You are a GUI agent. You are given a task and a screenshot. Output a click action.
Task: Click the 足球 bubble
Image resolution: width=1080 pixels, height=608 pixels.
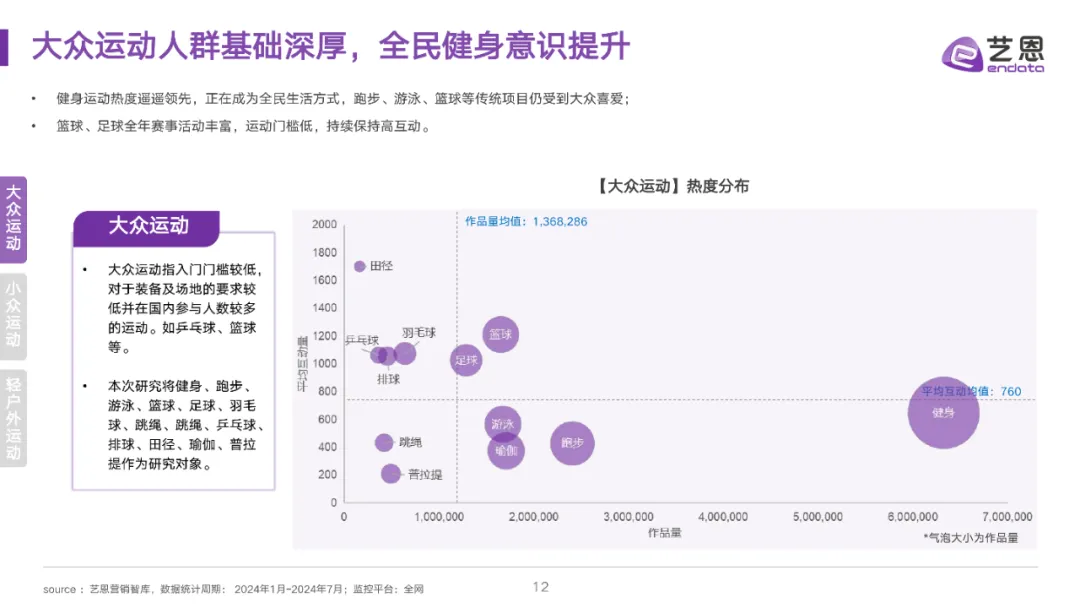point(468,360)
